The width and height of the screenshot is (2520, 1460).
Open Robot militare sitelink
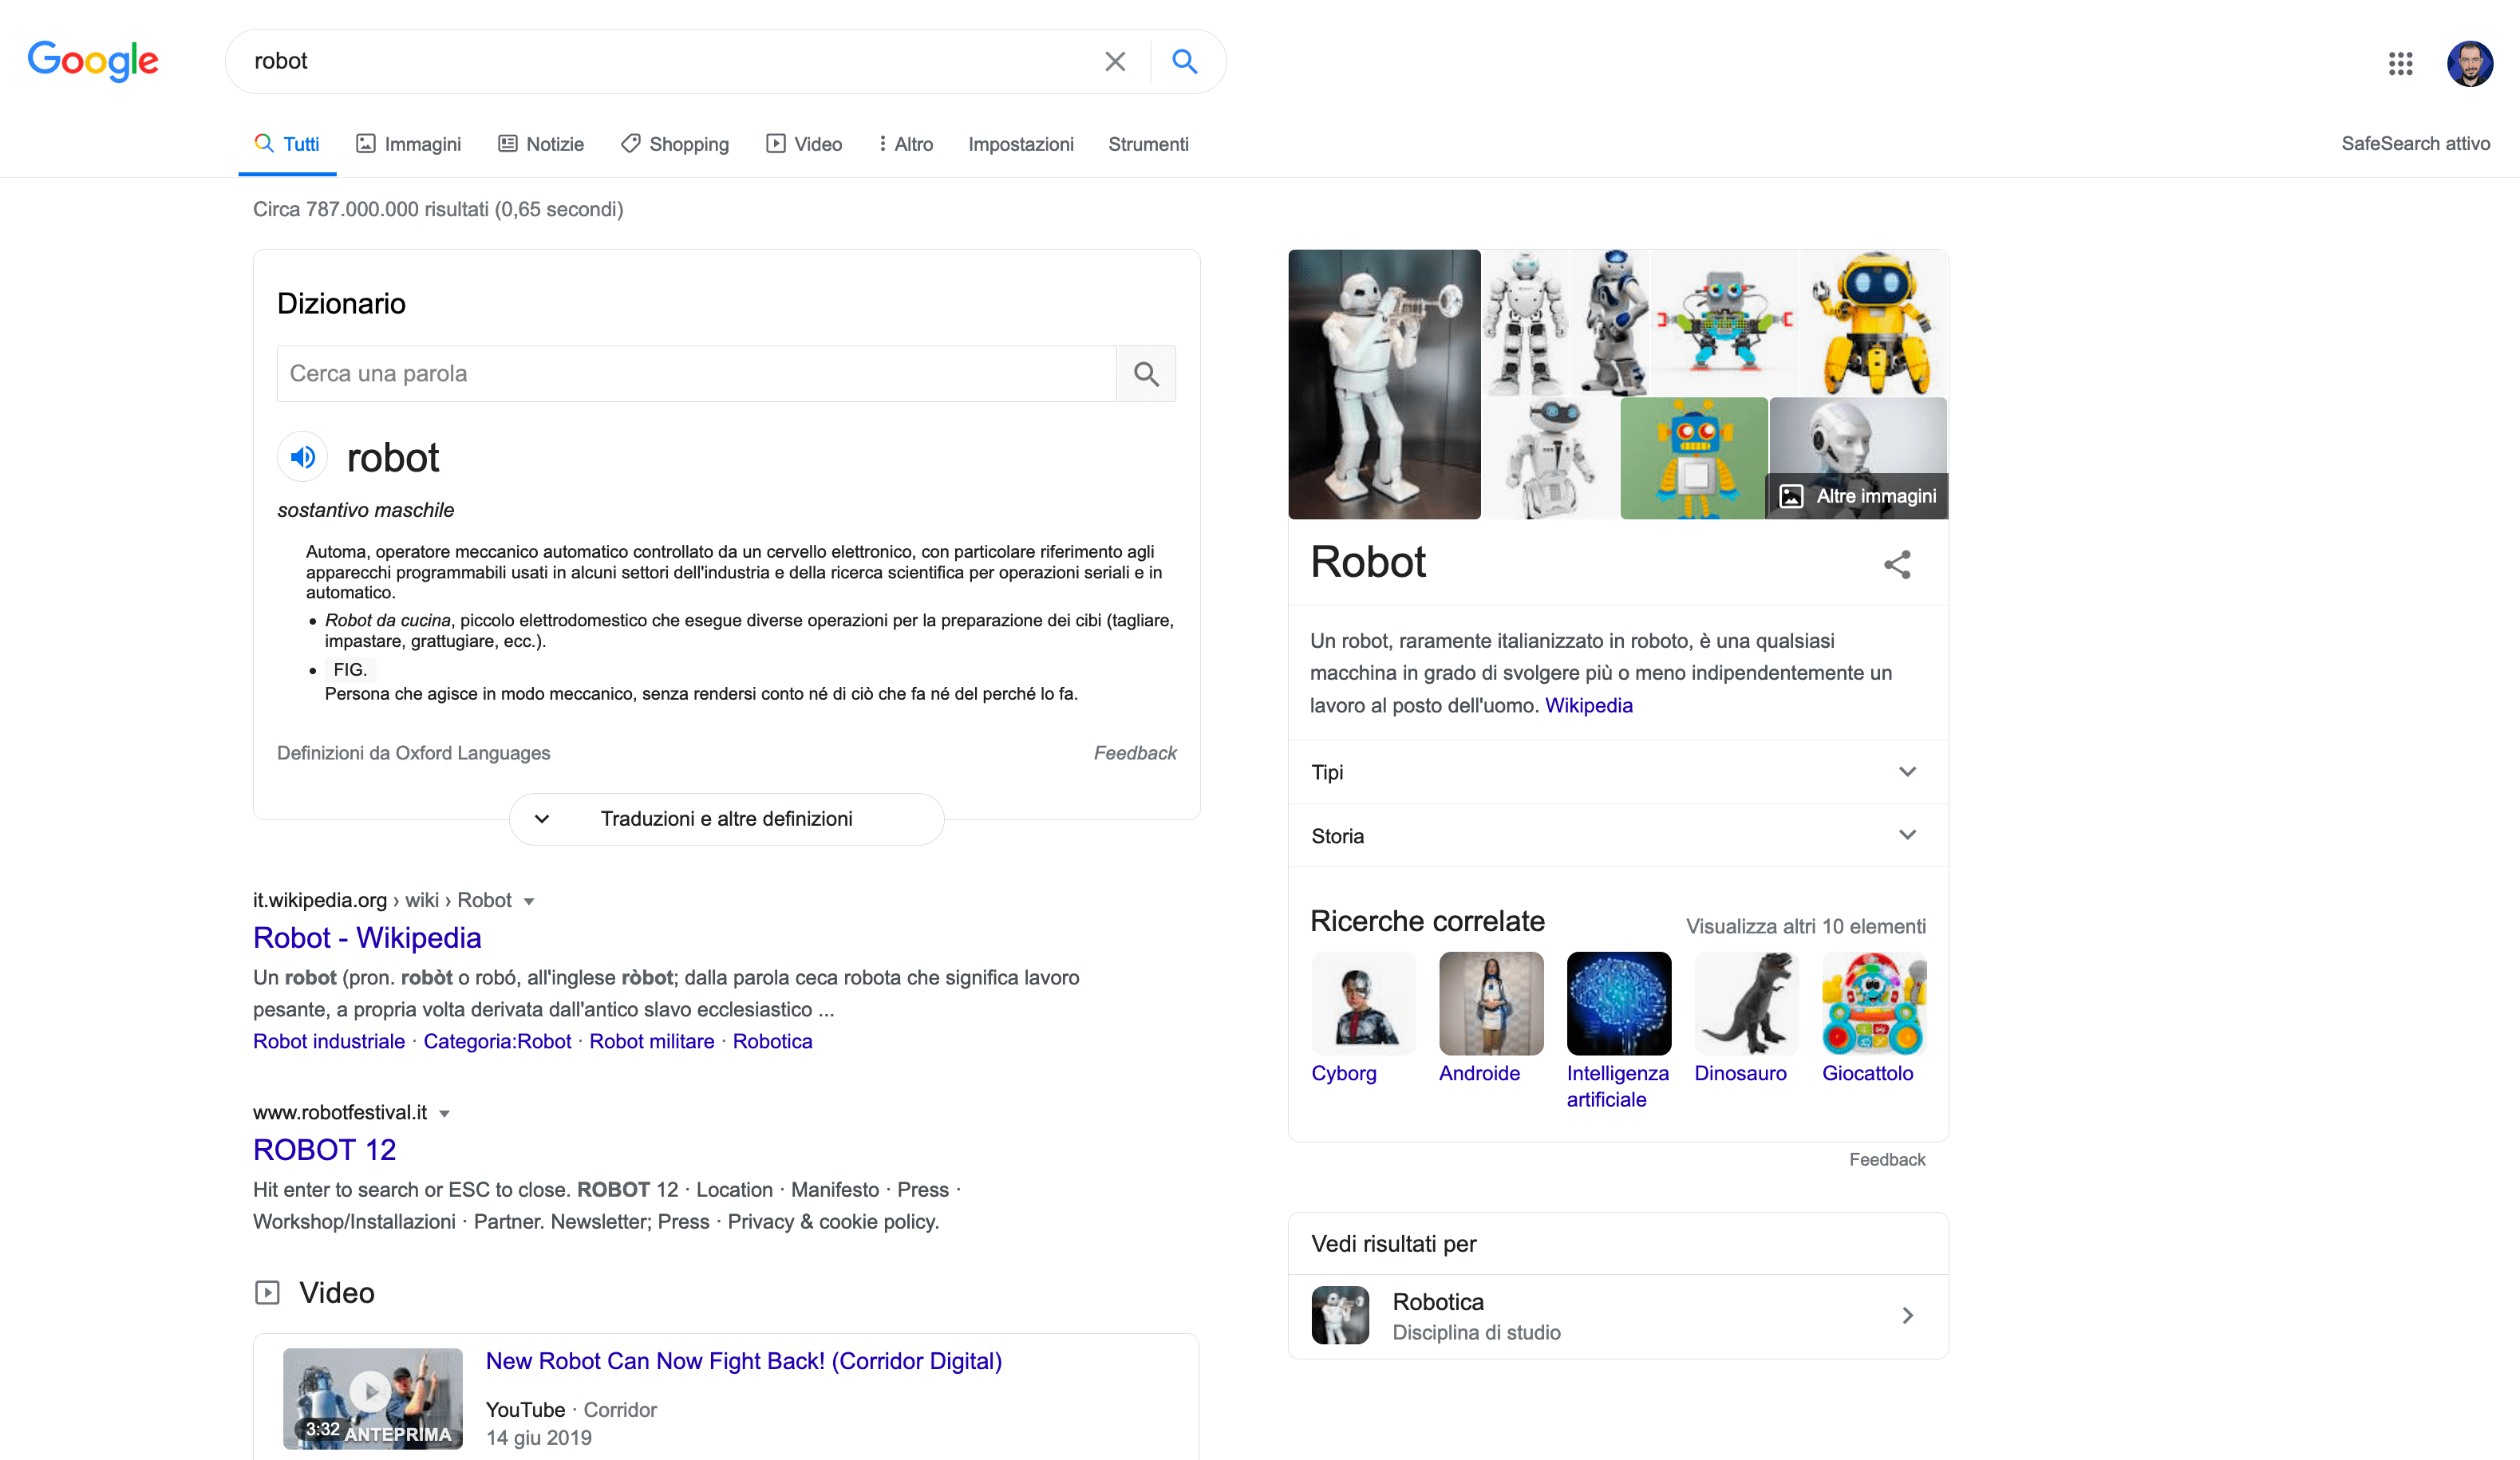tap(652, 1042)
